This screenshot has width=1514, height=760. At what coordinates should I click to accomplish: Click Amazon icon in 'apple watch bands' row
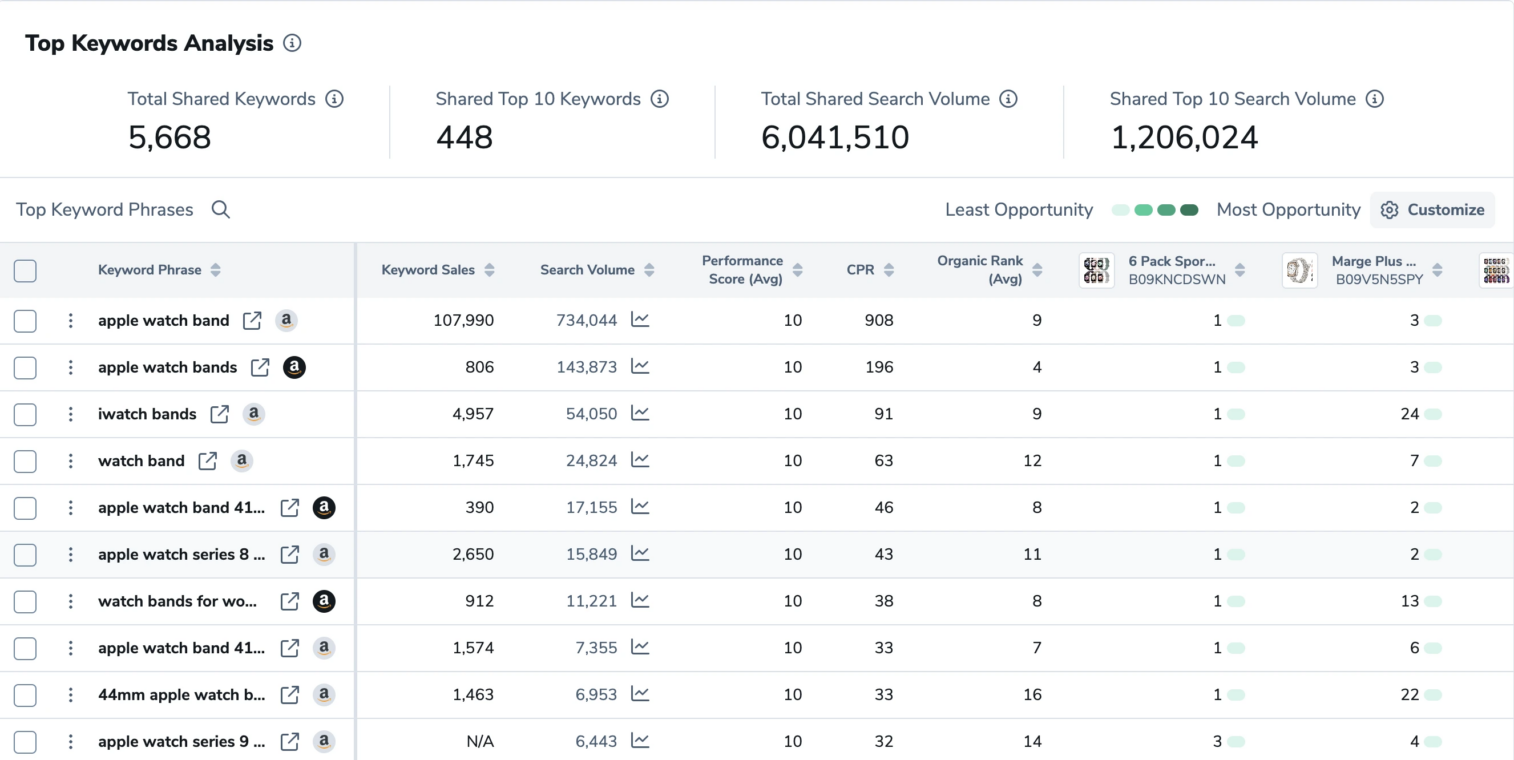click(x=294, y=367)
